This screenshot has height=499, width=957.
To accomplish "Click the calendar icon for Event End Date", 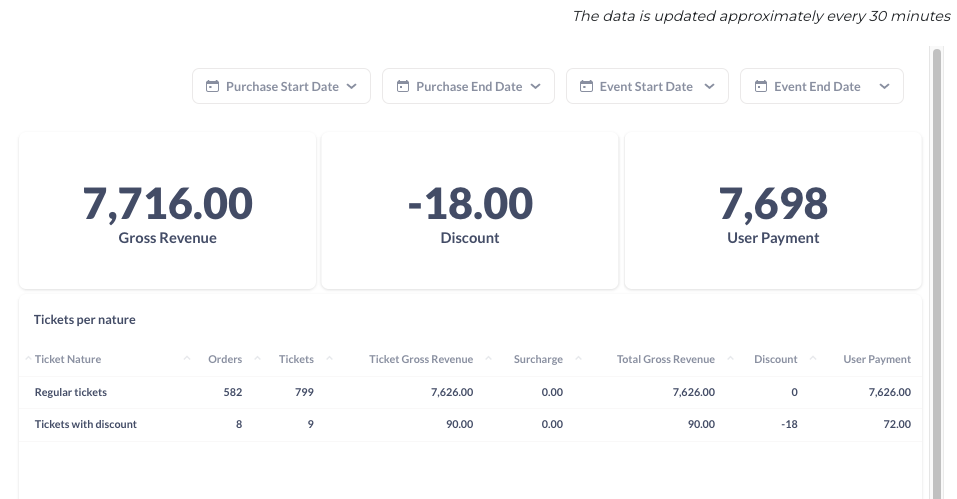I will tap(760, 86).
